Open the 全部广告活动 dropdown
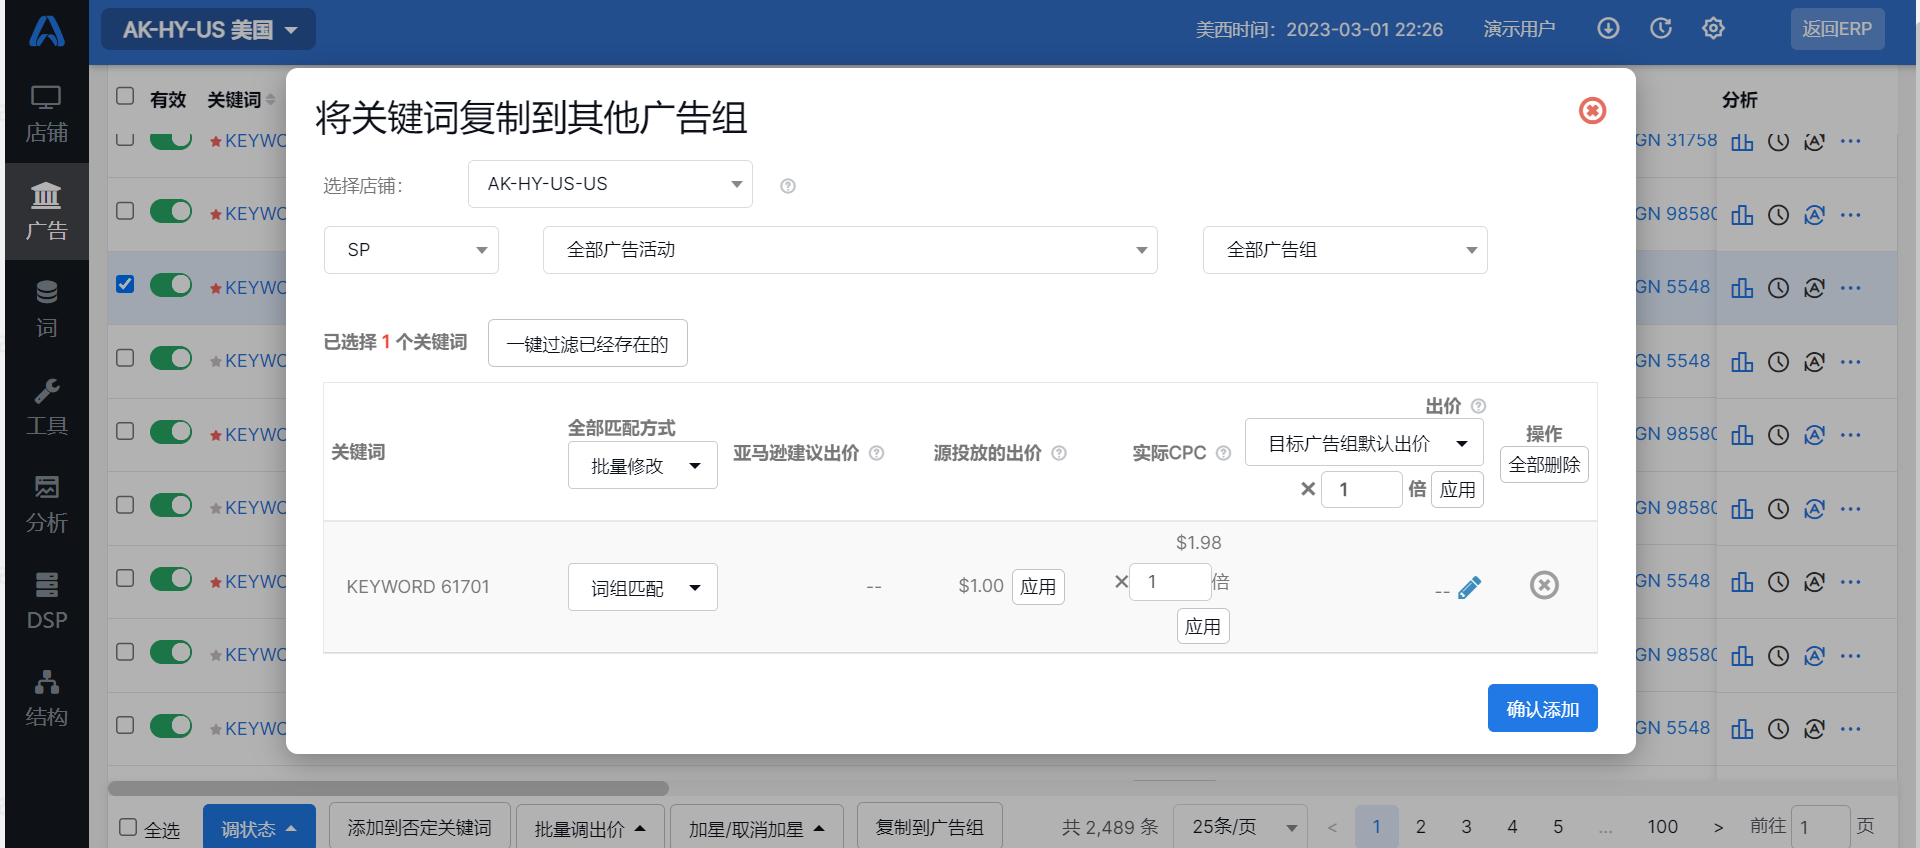The image size is (1920, 848). click(850, 250)
